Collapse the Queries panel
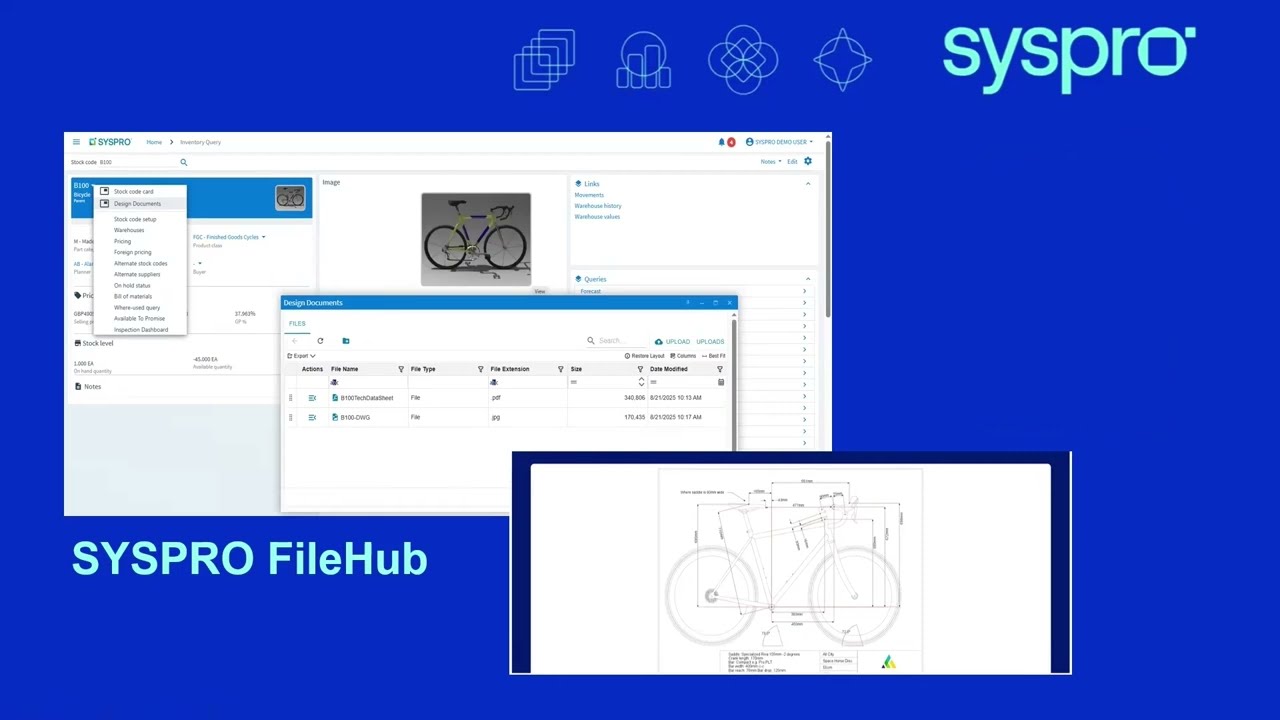 [808, 279]
